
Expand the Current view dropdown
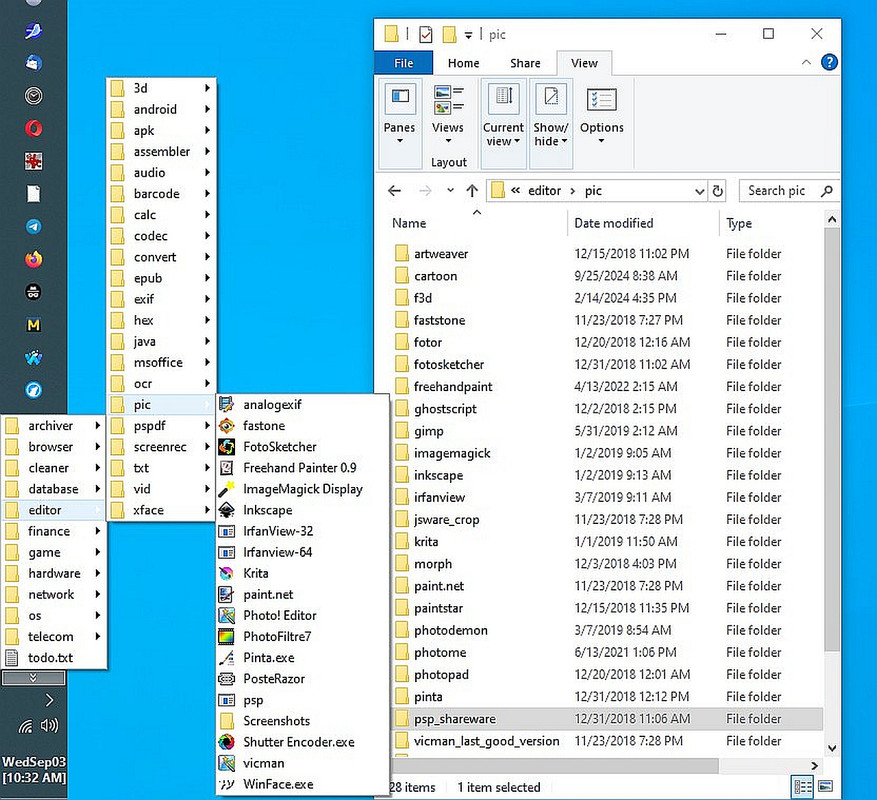coord(503,122)
